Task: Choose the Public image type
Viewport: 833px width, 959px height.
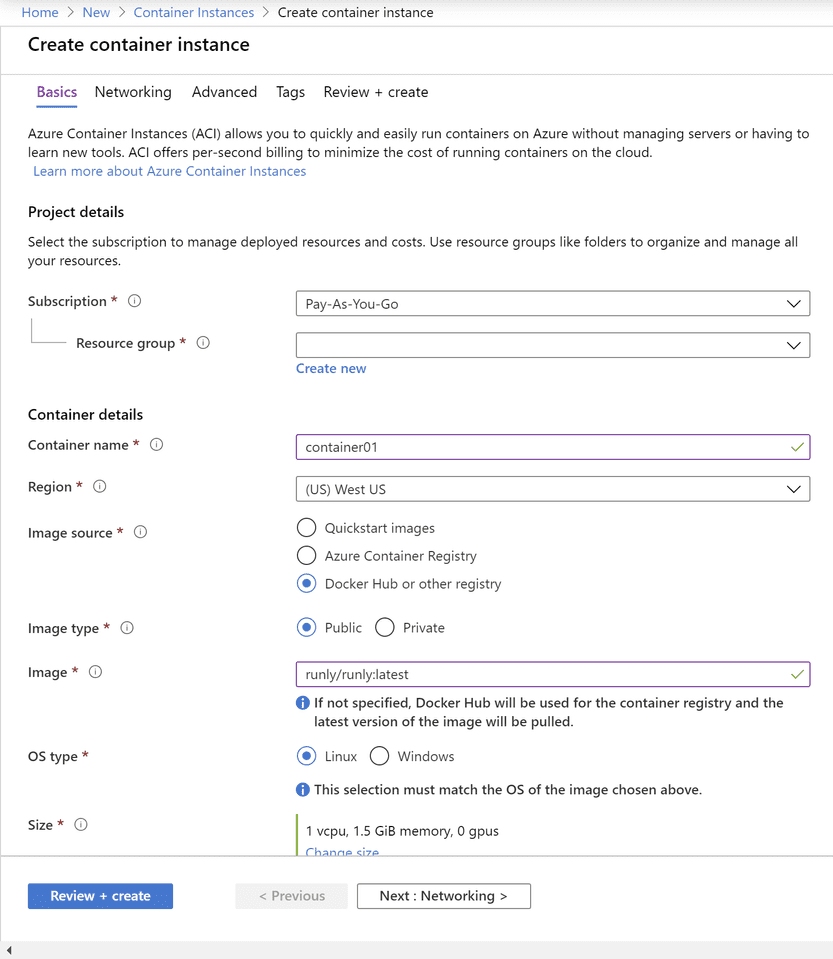Action: click(306, 628)
